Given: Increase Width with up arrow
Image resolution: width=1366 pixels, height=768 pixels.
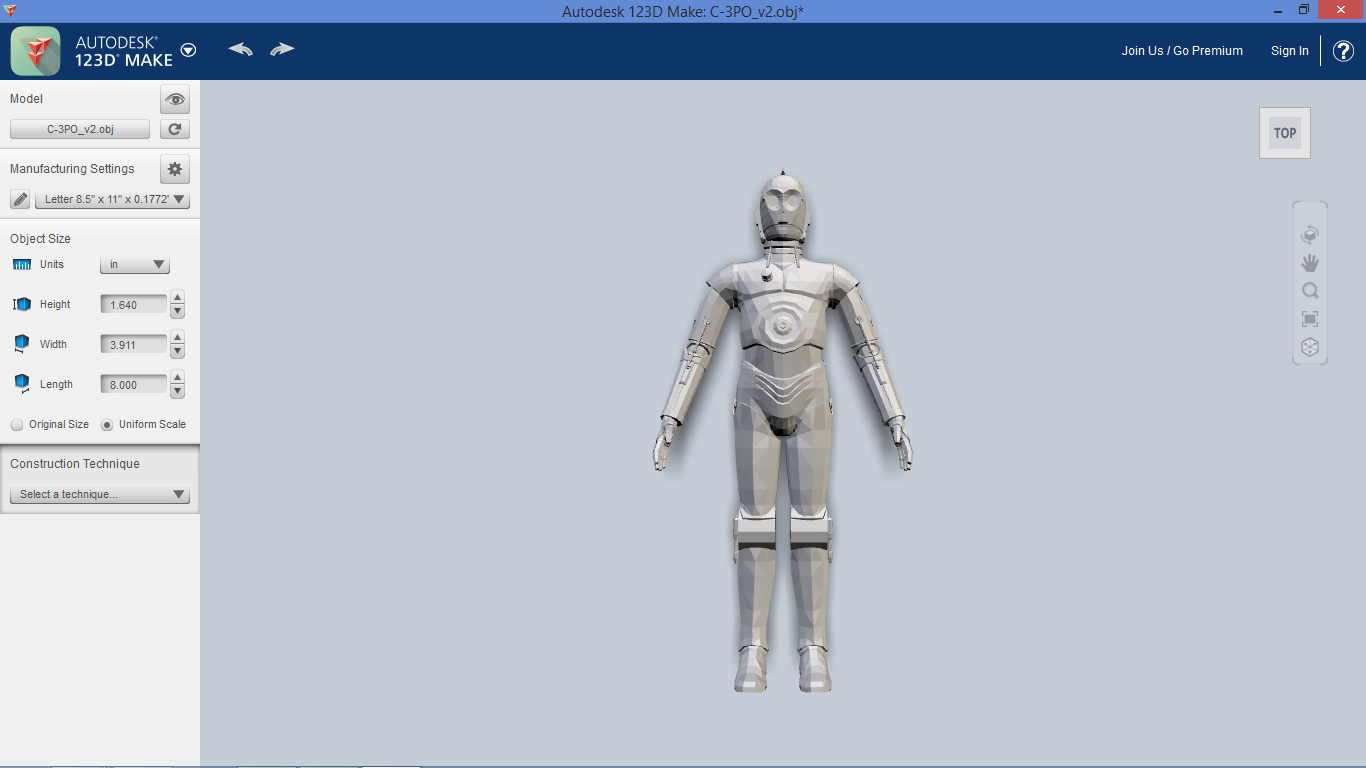Looking at the screenshot, I should [178, 337].
